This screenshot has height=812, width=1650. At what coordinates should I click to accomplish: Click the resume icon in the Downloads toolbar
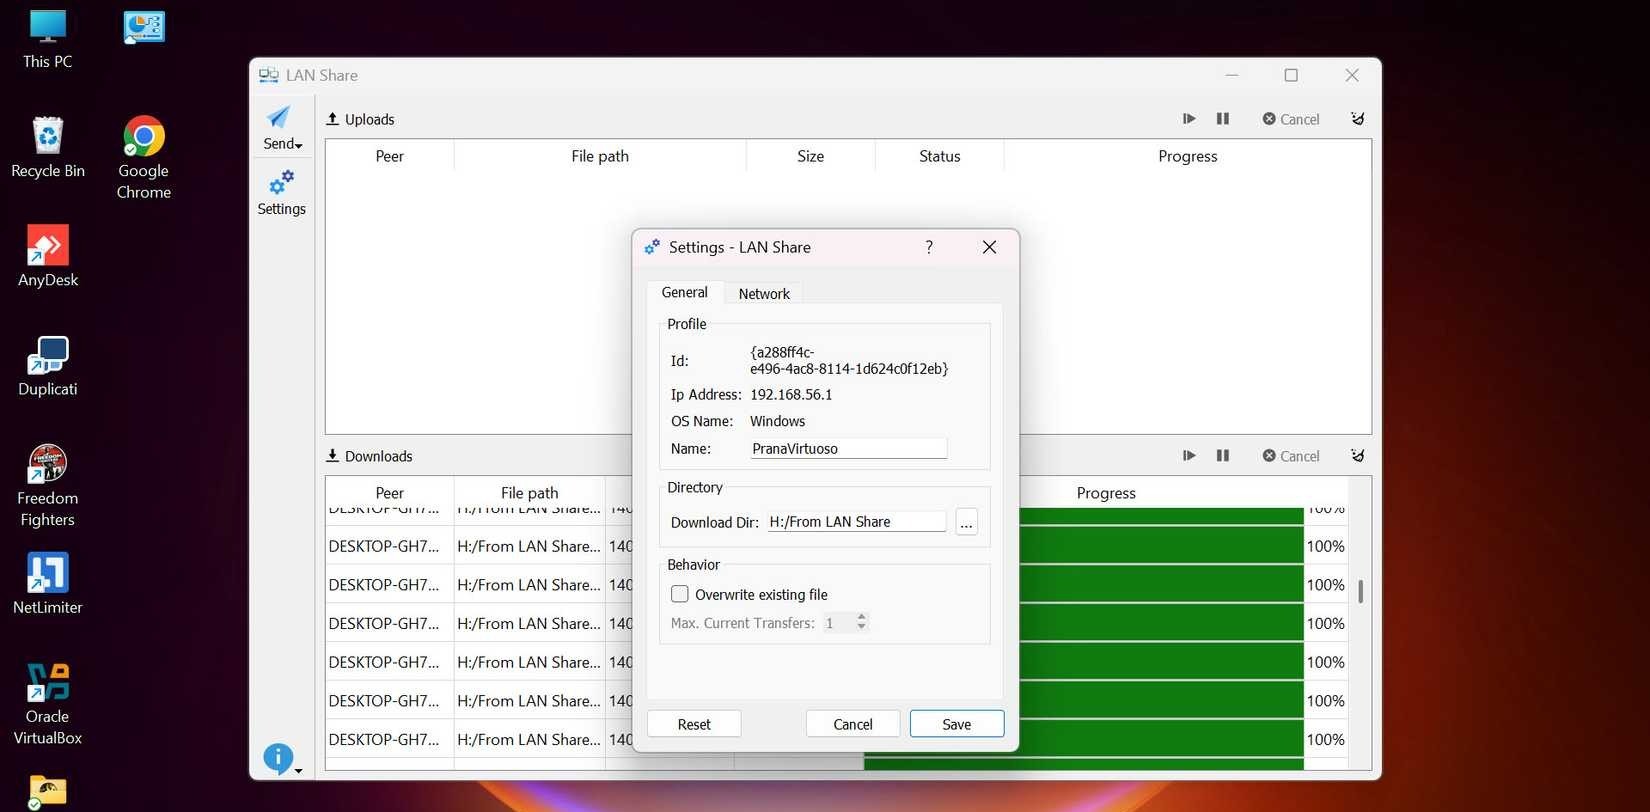click(x=1189, y=456)
